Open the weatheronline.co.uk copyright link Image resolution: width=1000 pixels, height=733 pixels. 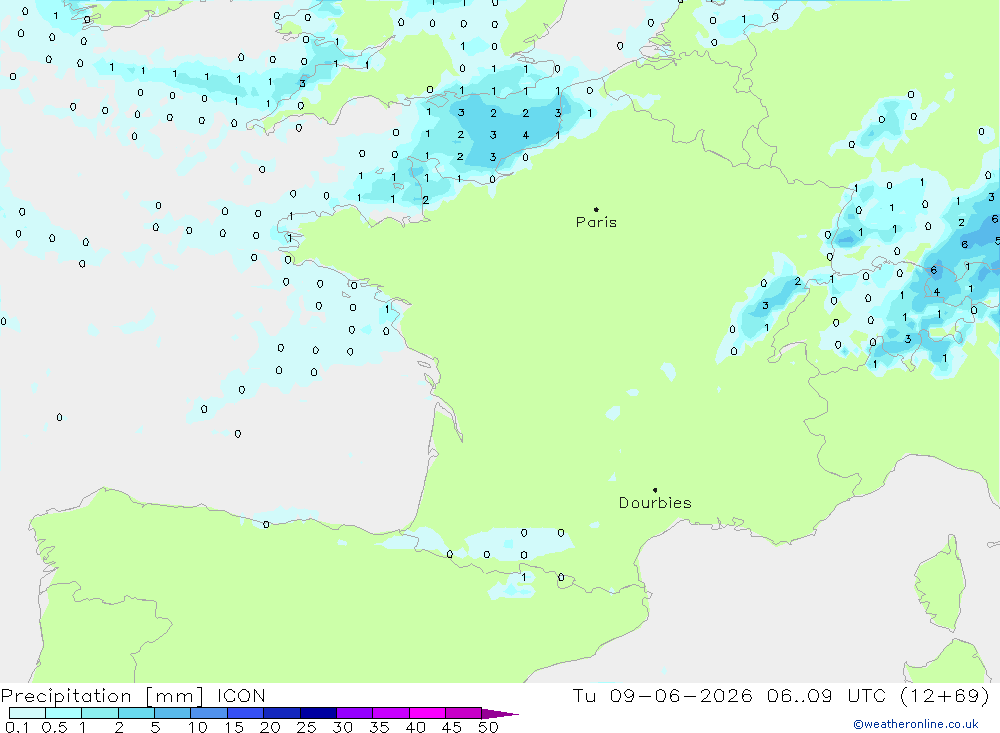(916, 724)
